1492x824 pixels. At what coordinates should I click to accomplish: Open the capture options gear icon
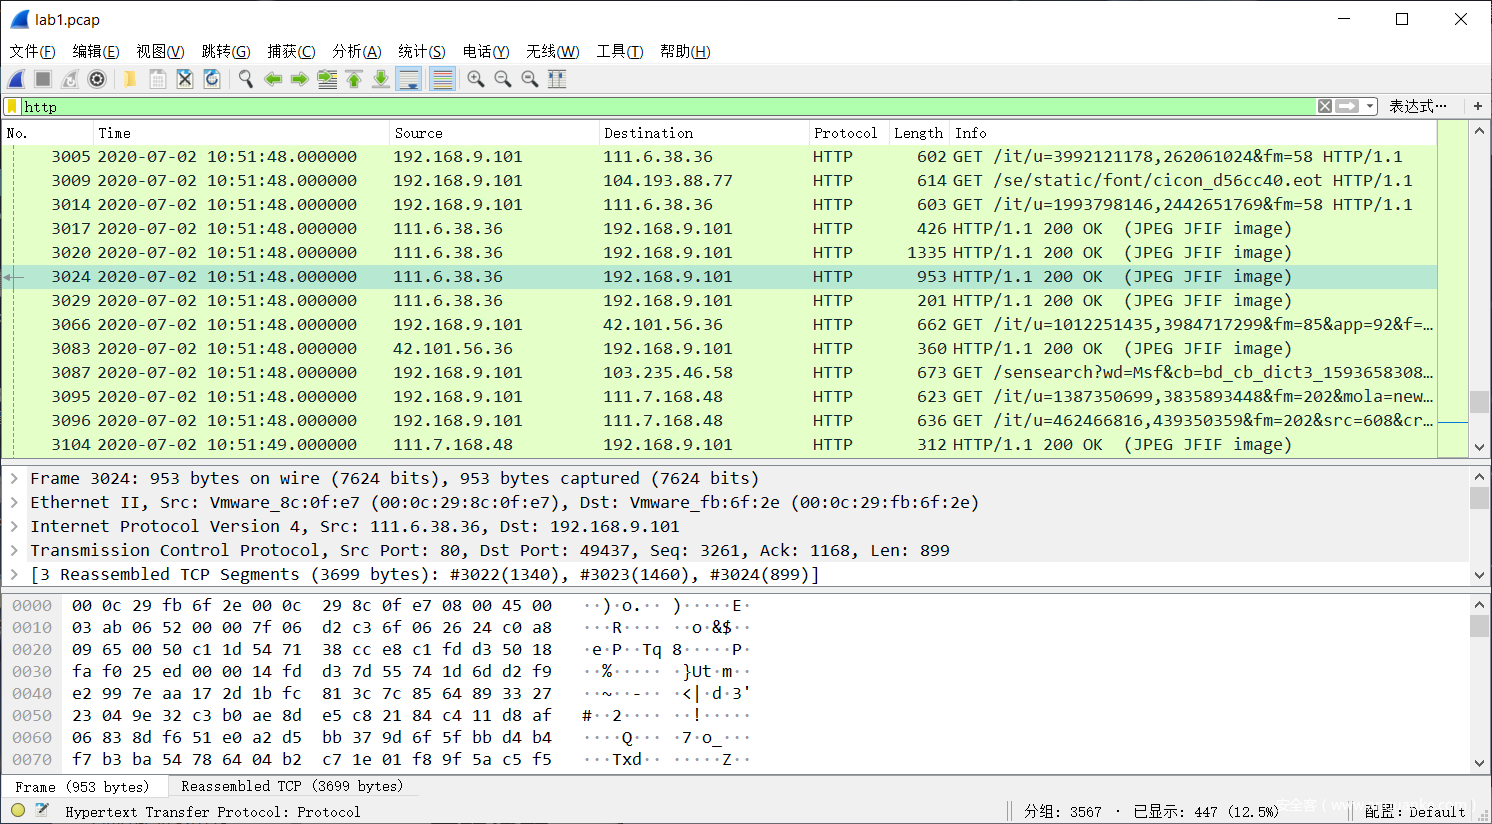pyautogui.click(x=97, y=79)
